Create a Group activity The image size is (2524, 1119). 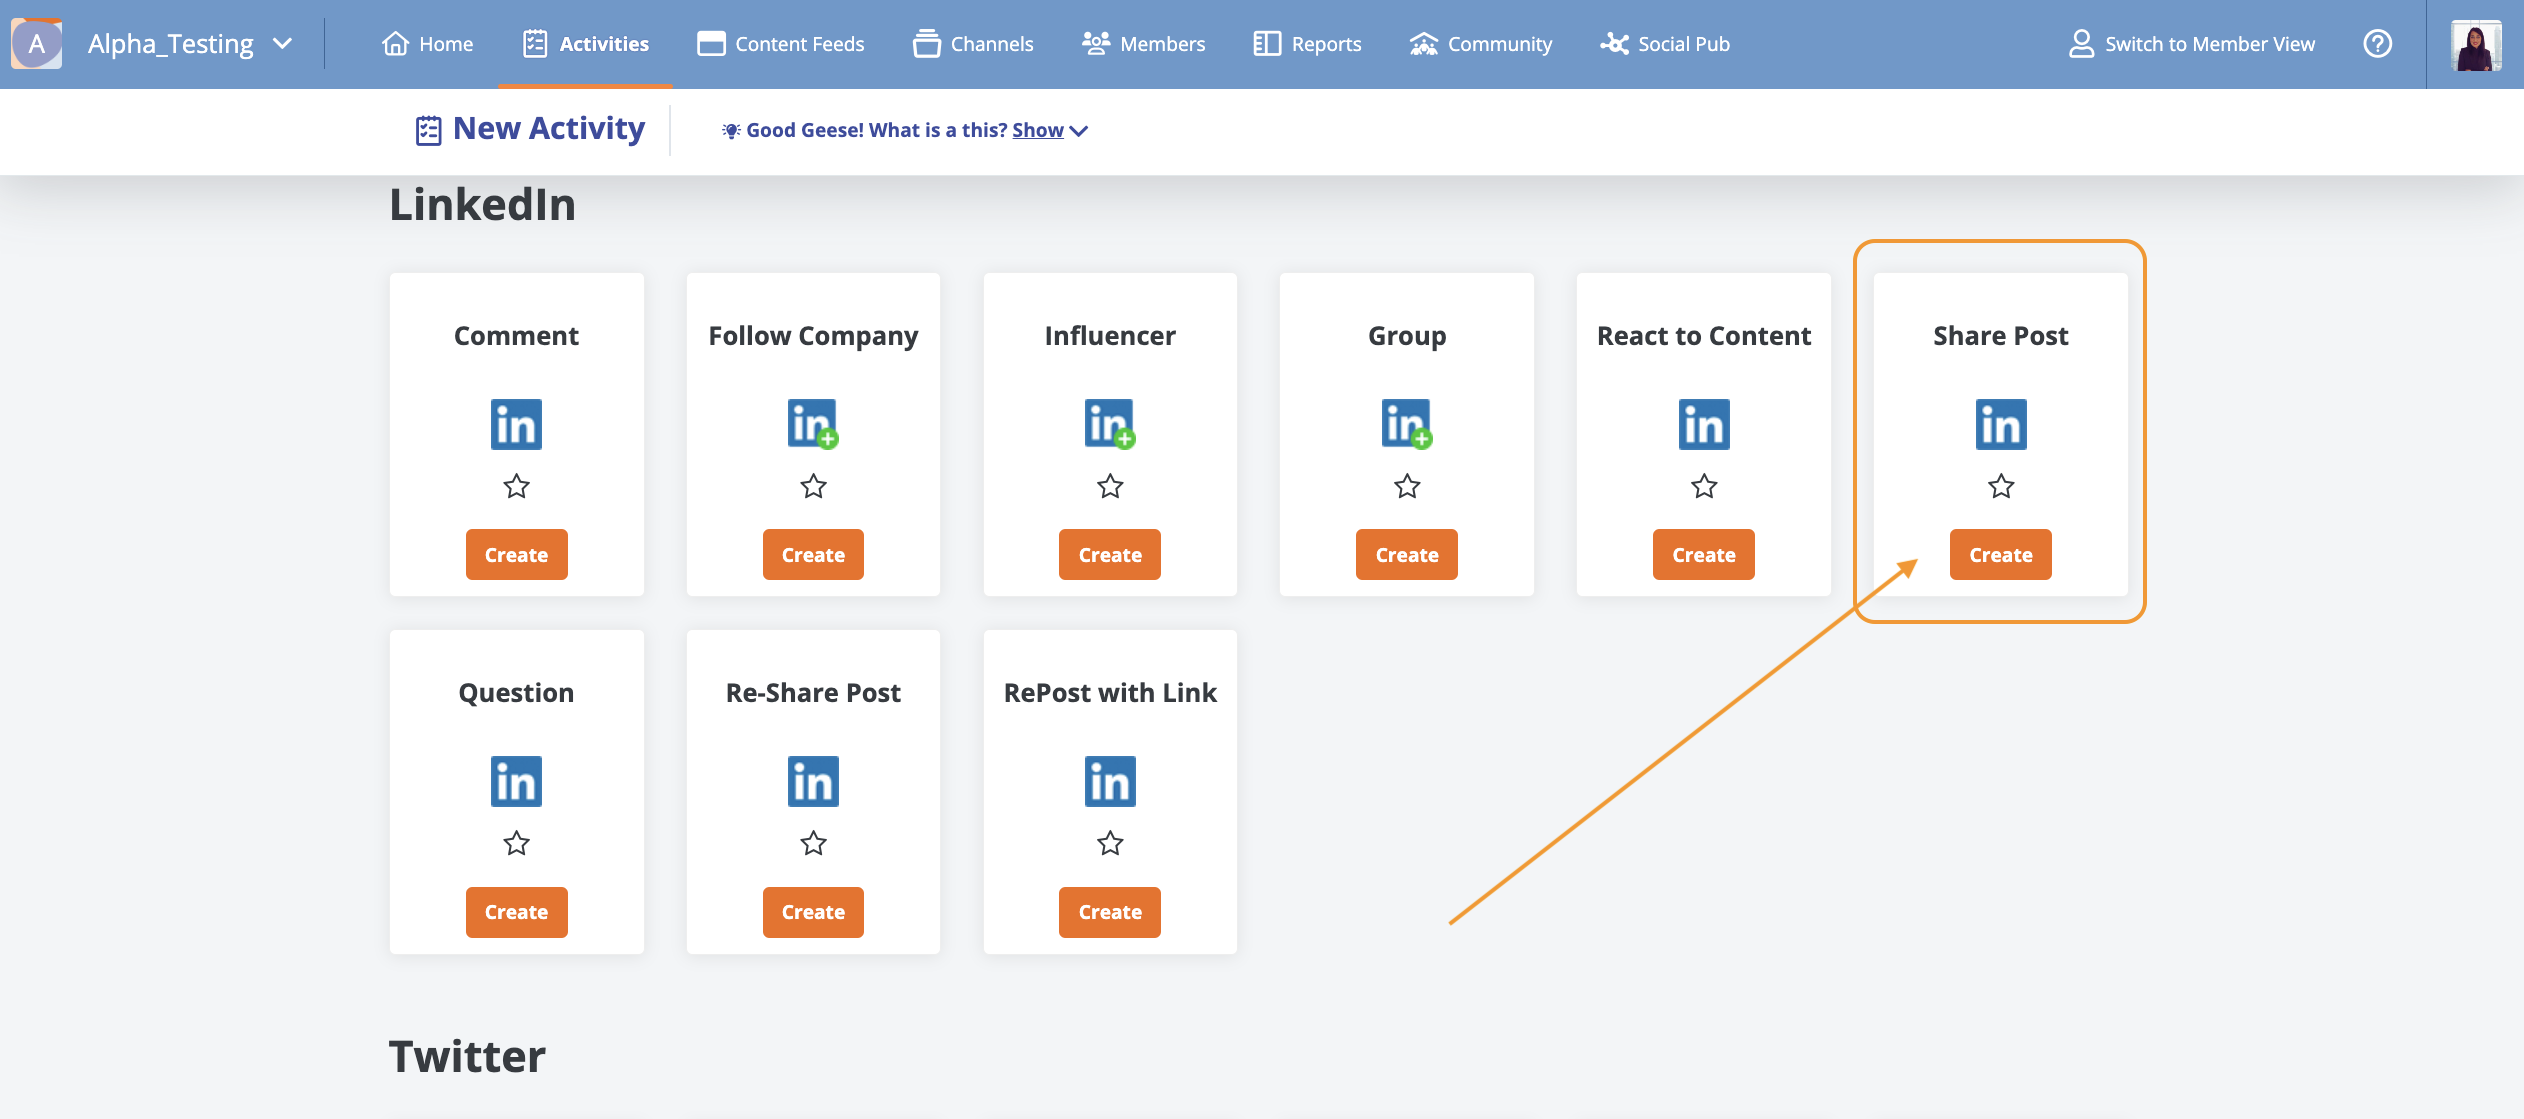click(1407, 555)
